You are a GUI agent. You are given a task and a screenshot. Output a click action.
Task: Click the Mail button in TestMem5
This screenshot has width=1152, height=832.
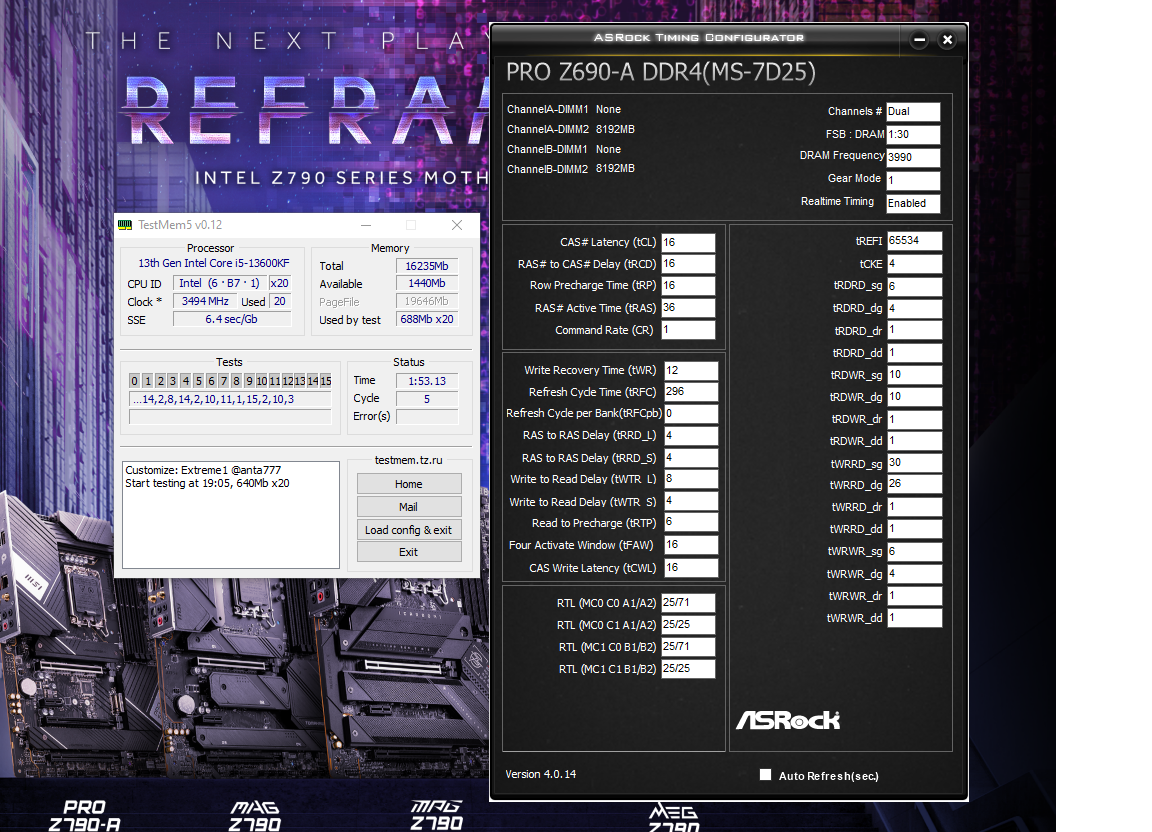[x=409, y=506]
